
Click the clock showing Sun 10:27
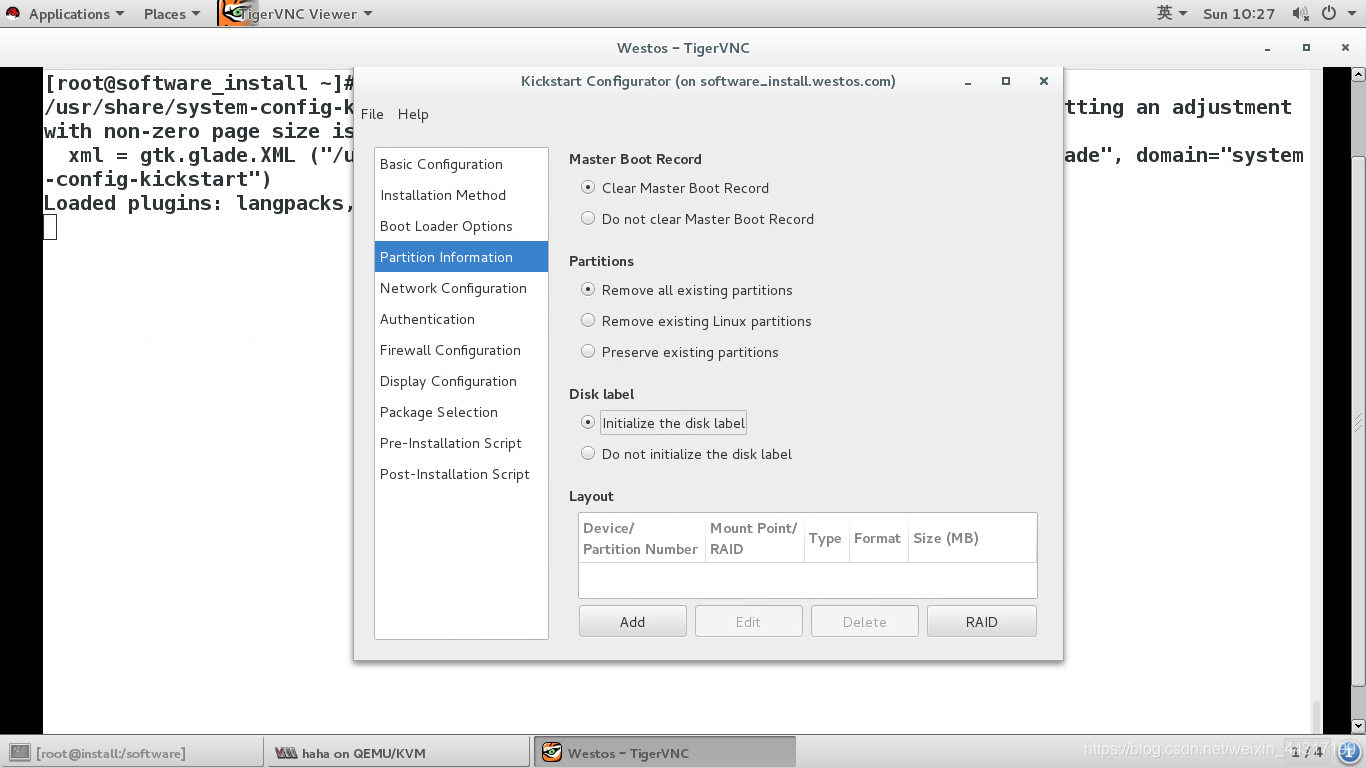click(1239, 14)
